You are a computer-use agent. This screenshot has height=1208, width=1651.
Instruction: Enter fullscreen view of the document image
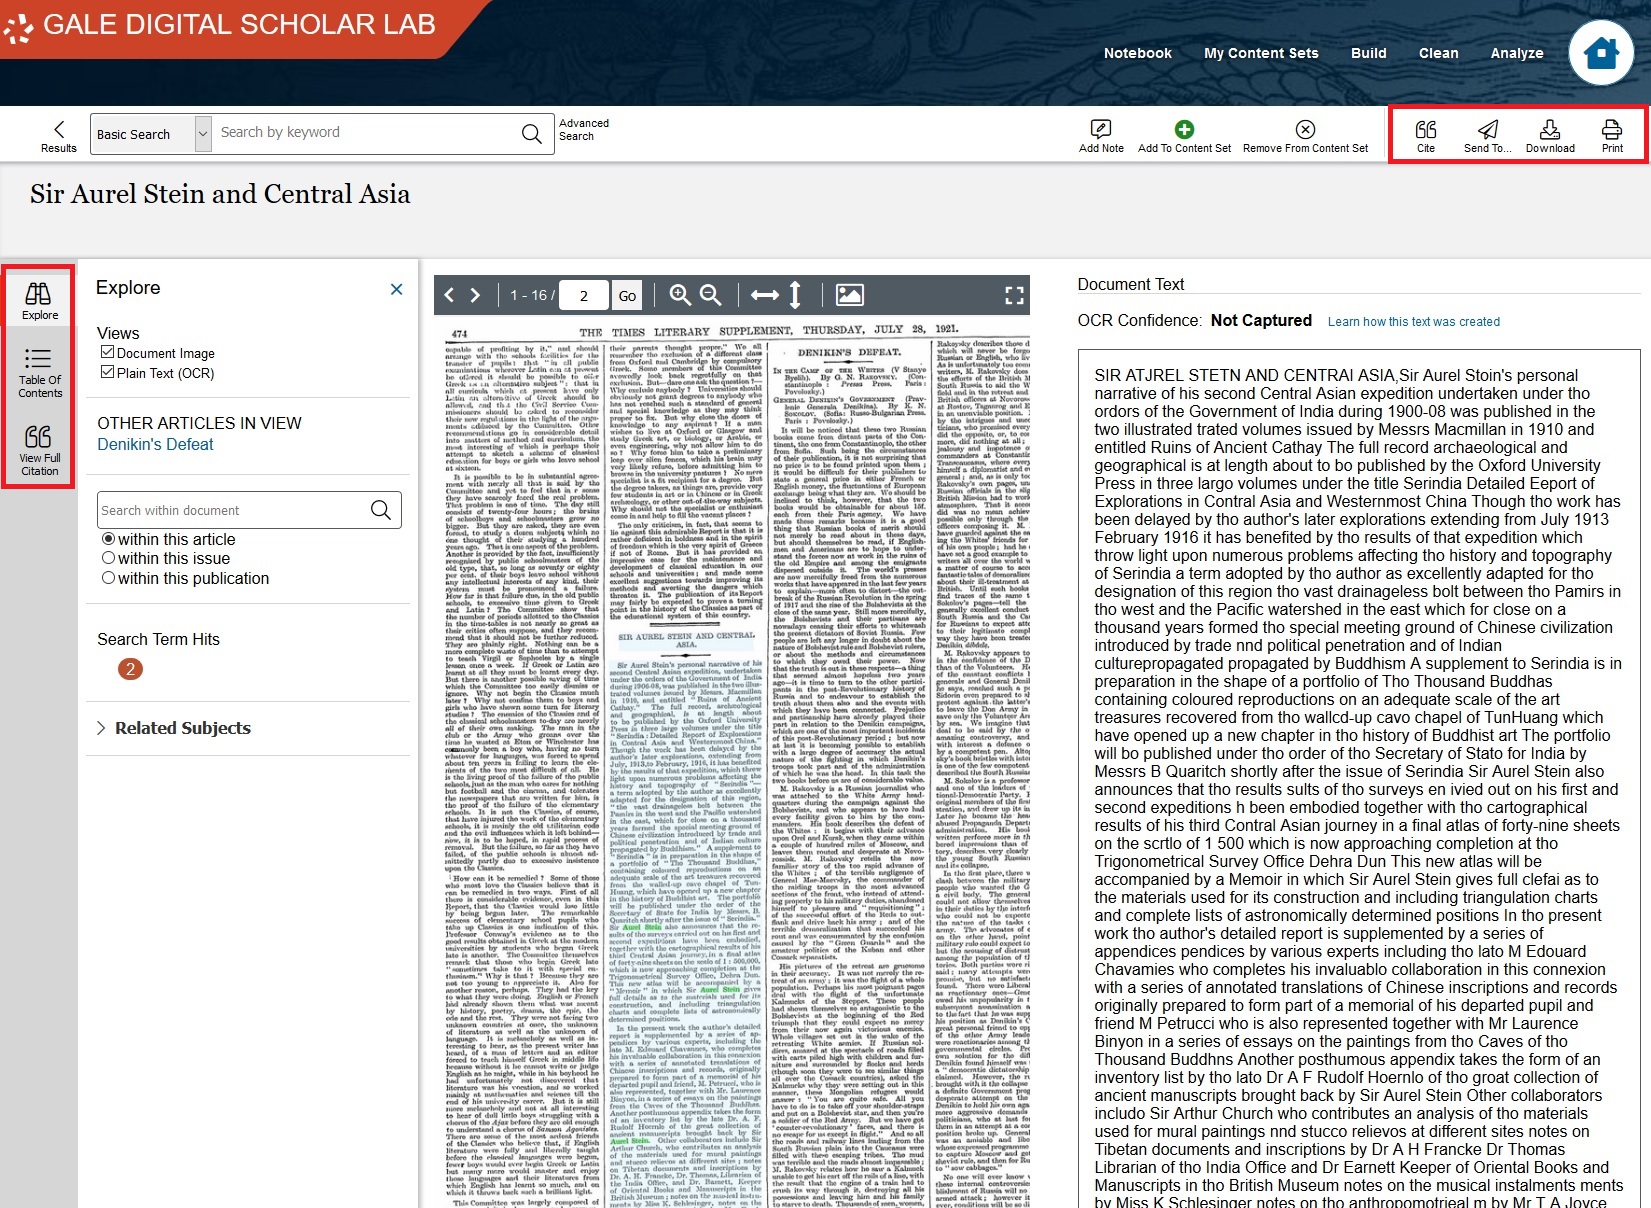(1014, 294)
